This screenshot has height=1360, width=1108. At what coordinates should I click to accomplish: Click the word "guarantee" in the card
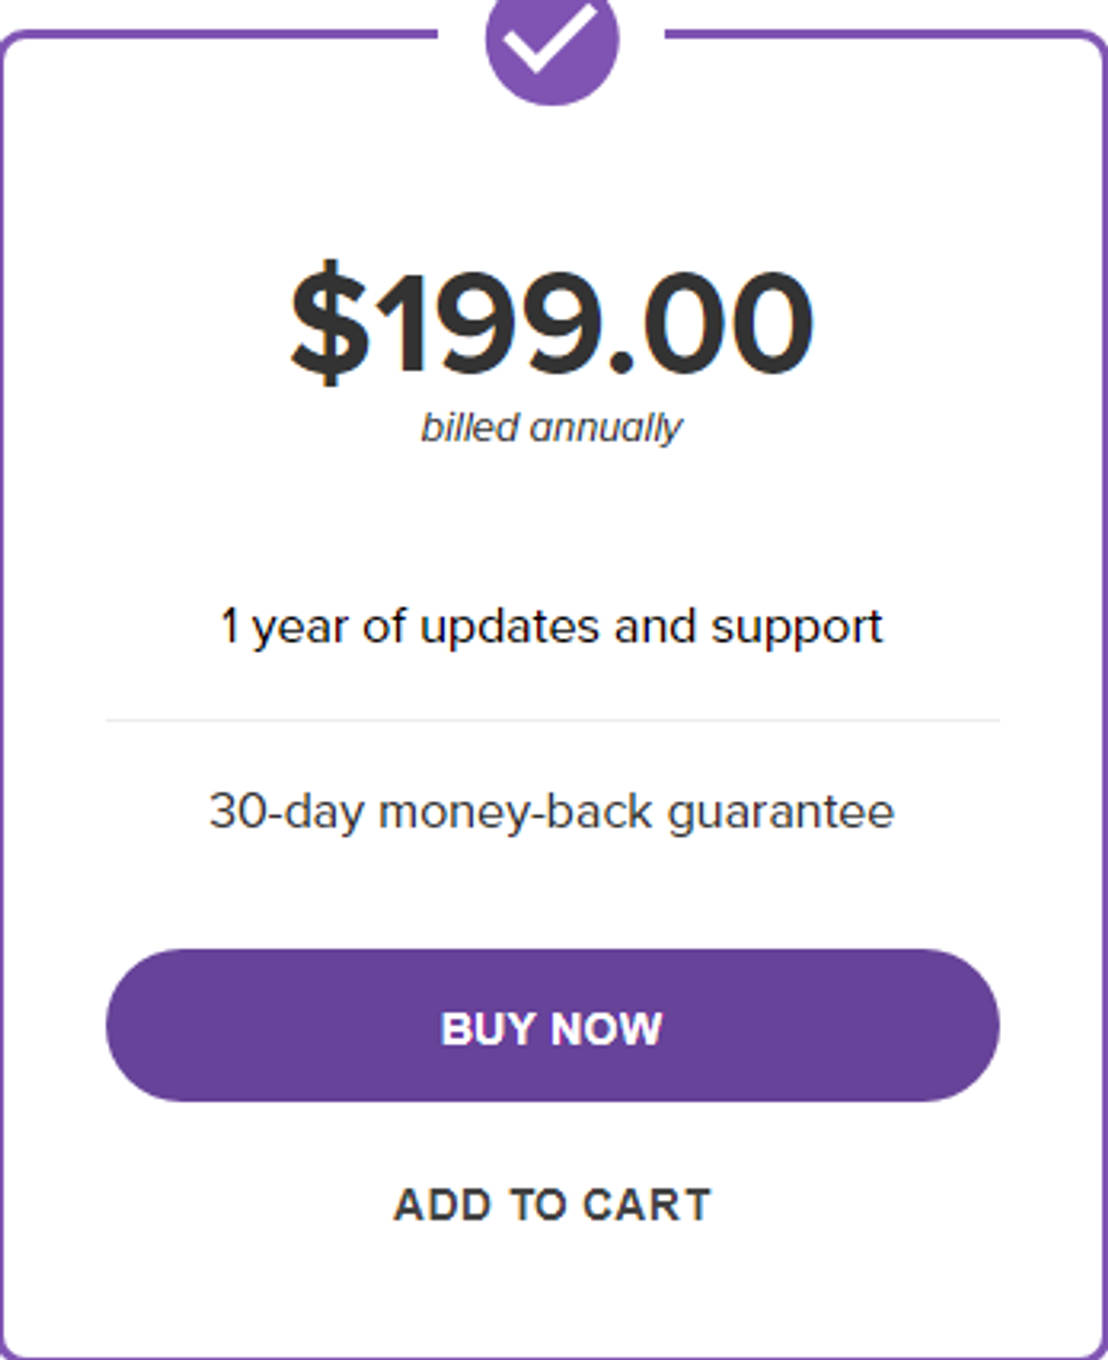780,812
